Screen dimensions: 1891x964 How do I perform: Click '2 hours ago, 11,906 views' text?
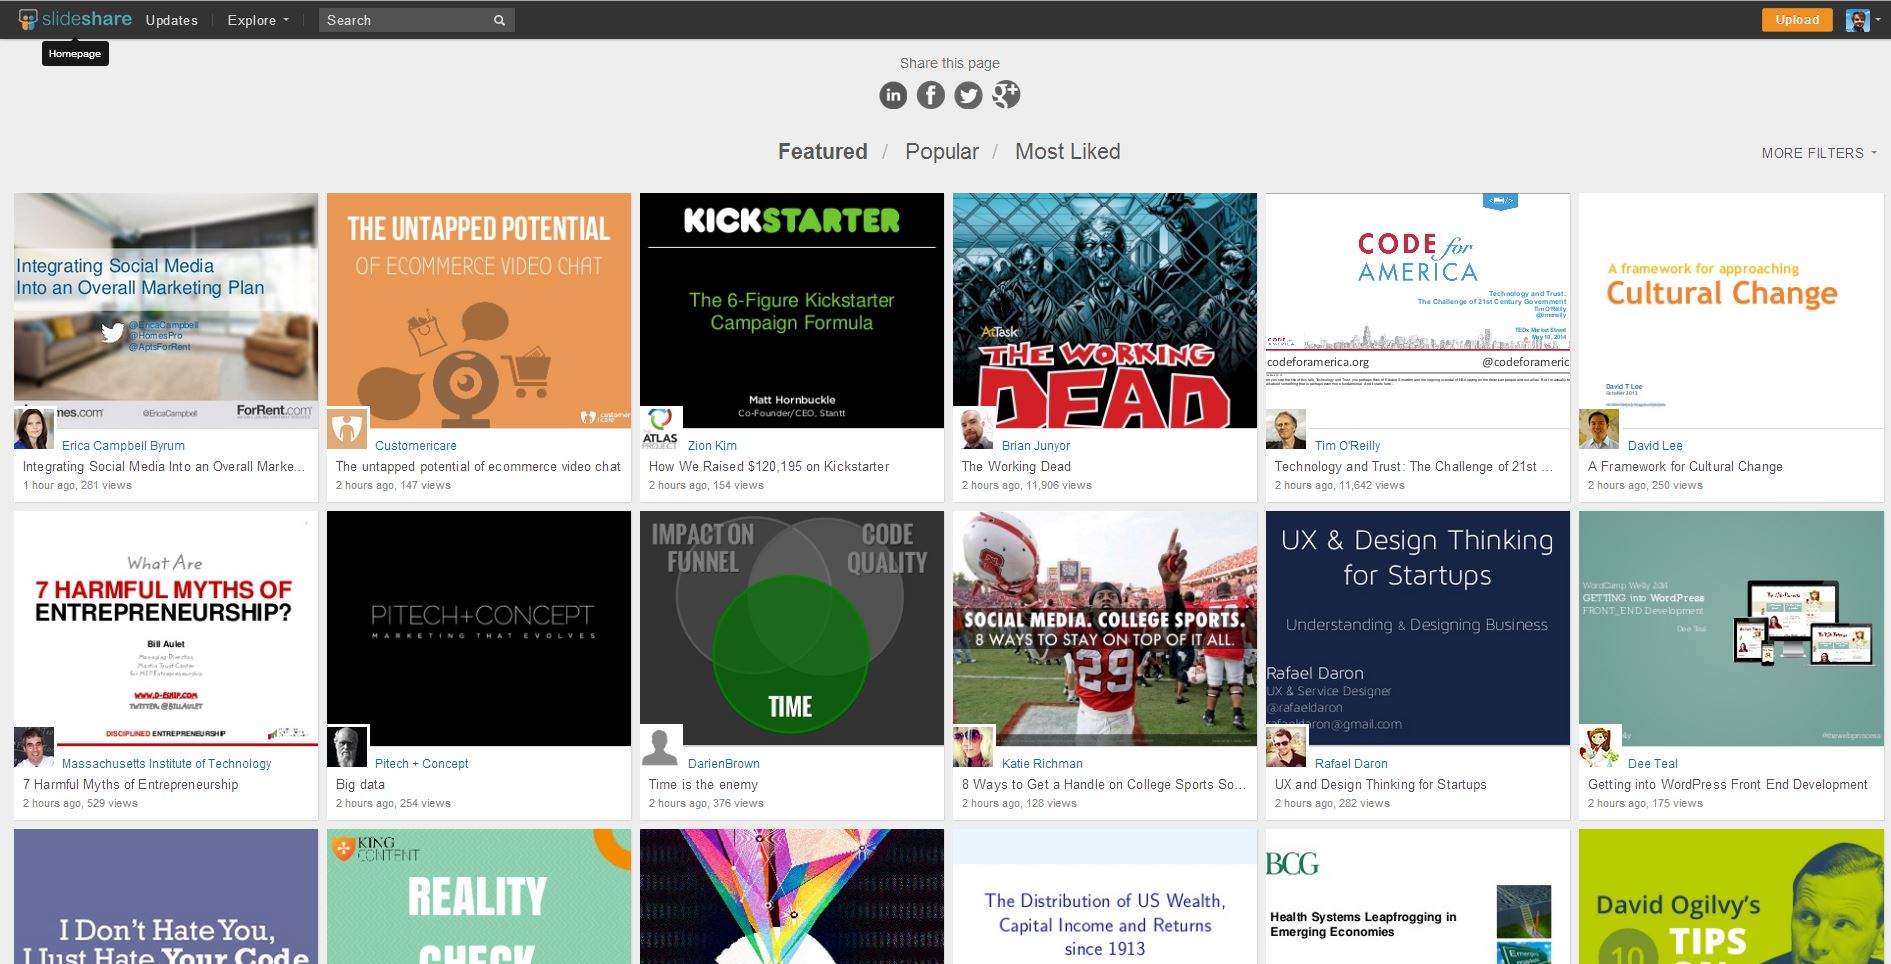tap(1026, 486)
